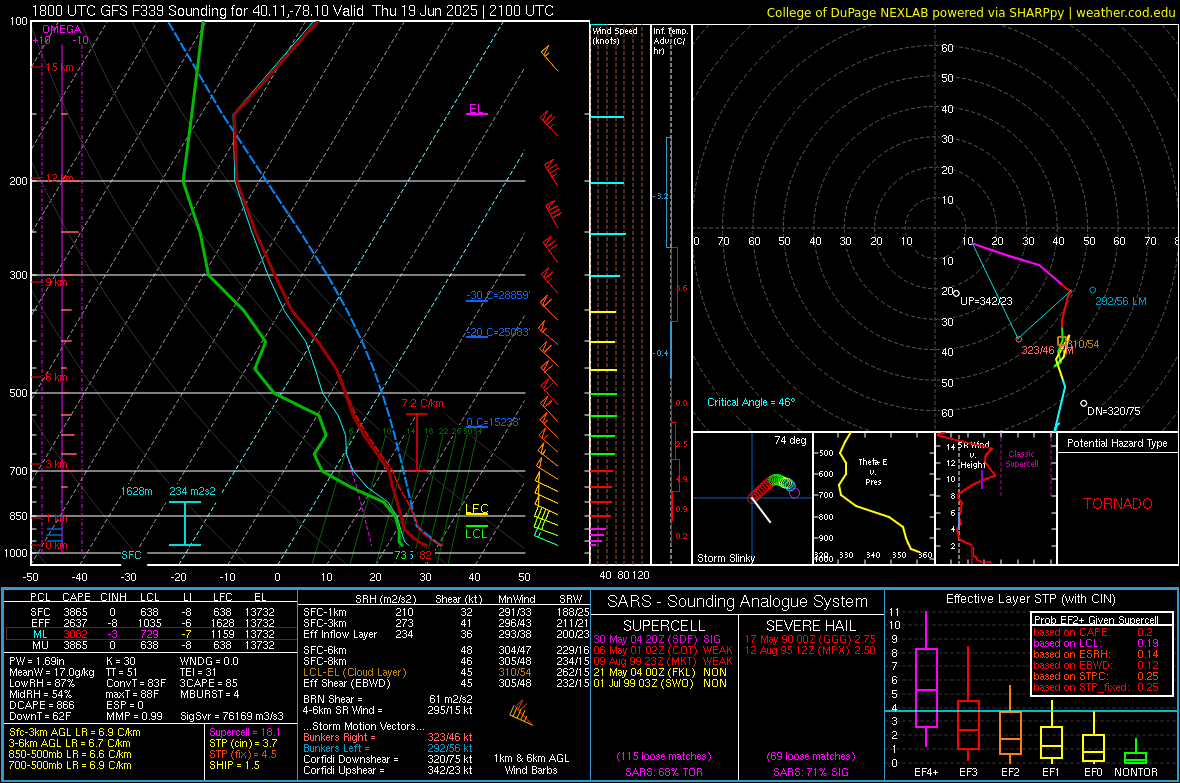The width and height of the screenshot is (1180, 783).
Task: Click the '-20 C=25083' height label
Action: pyautogui.click(x=498, y=332)
